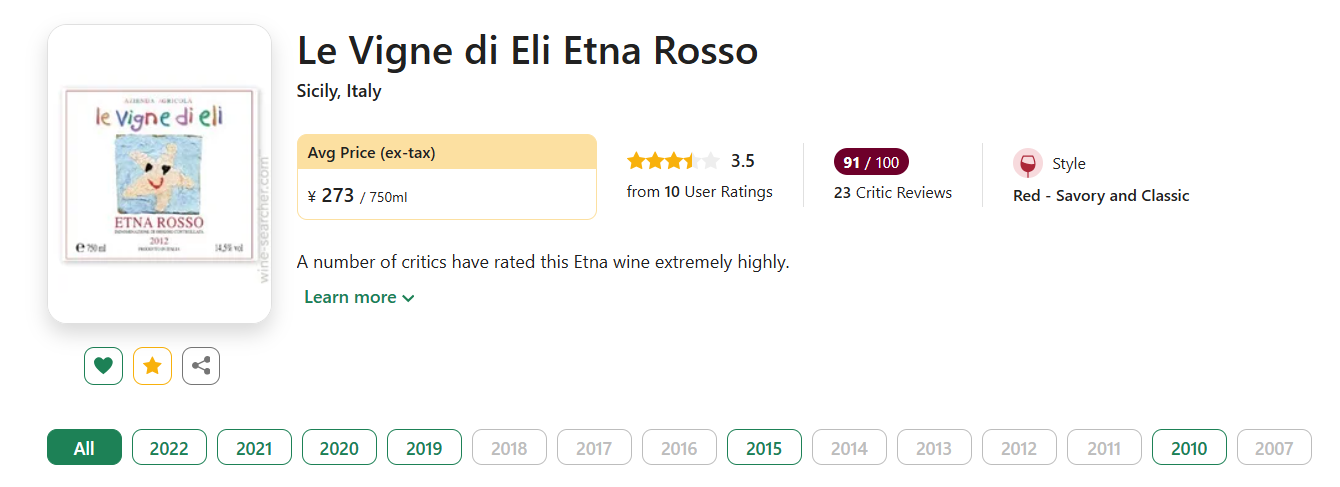Click the 2007 vintage pill
Screen dimensions: 1340x487
pyautogui.click(x=1274, y=448)
